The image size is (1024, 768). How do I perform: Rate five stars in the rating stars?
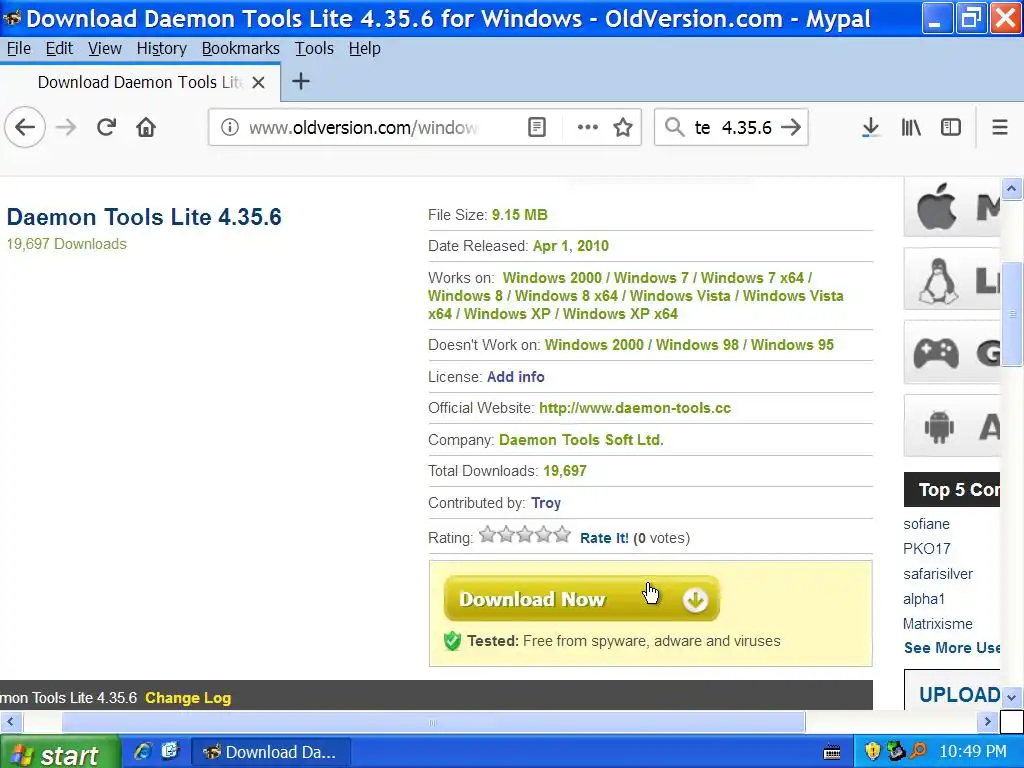click(562, 536)
